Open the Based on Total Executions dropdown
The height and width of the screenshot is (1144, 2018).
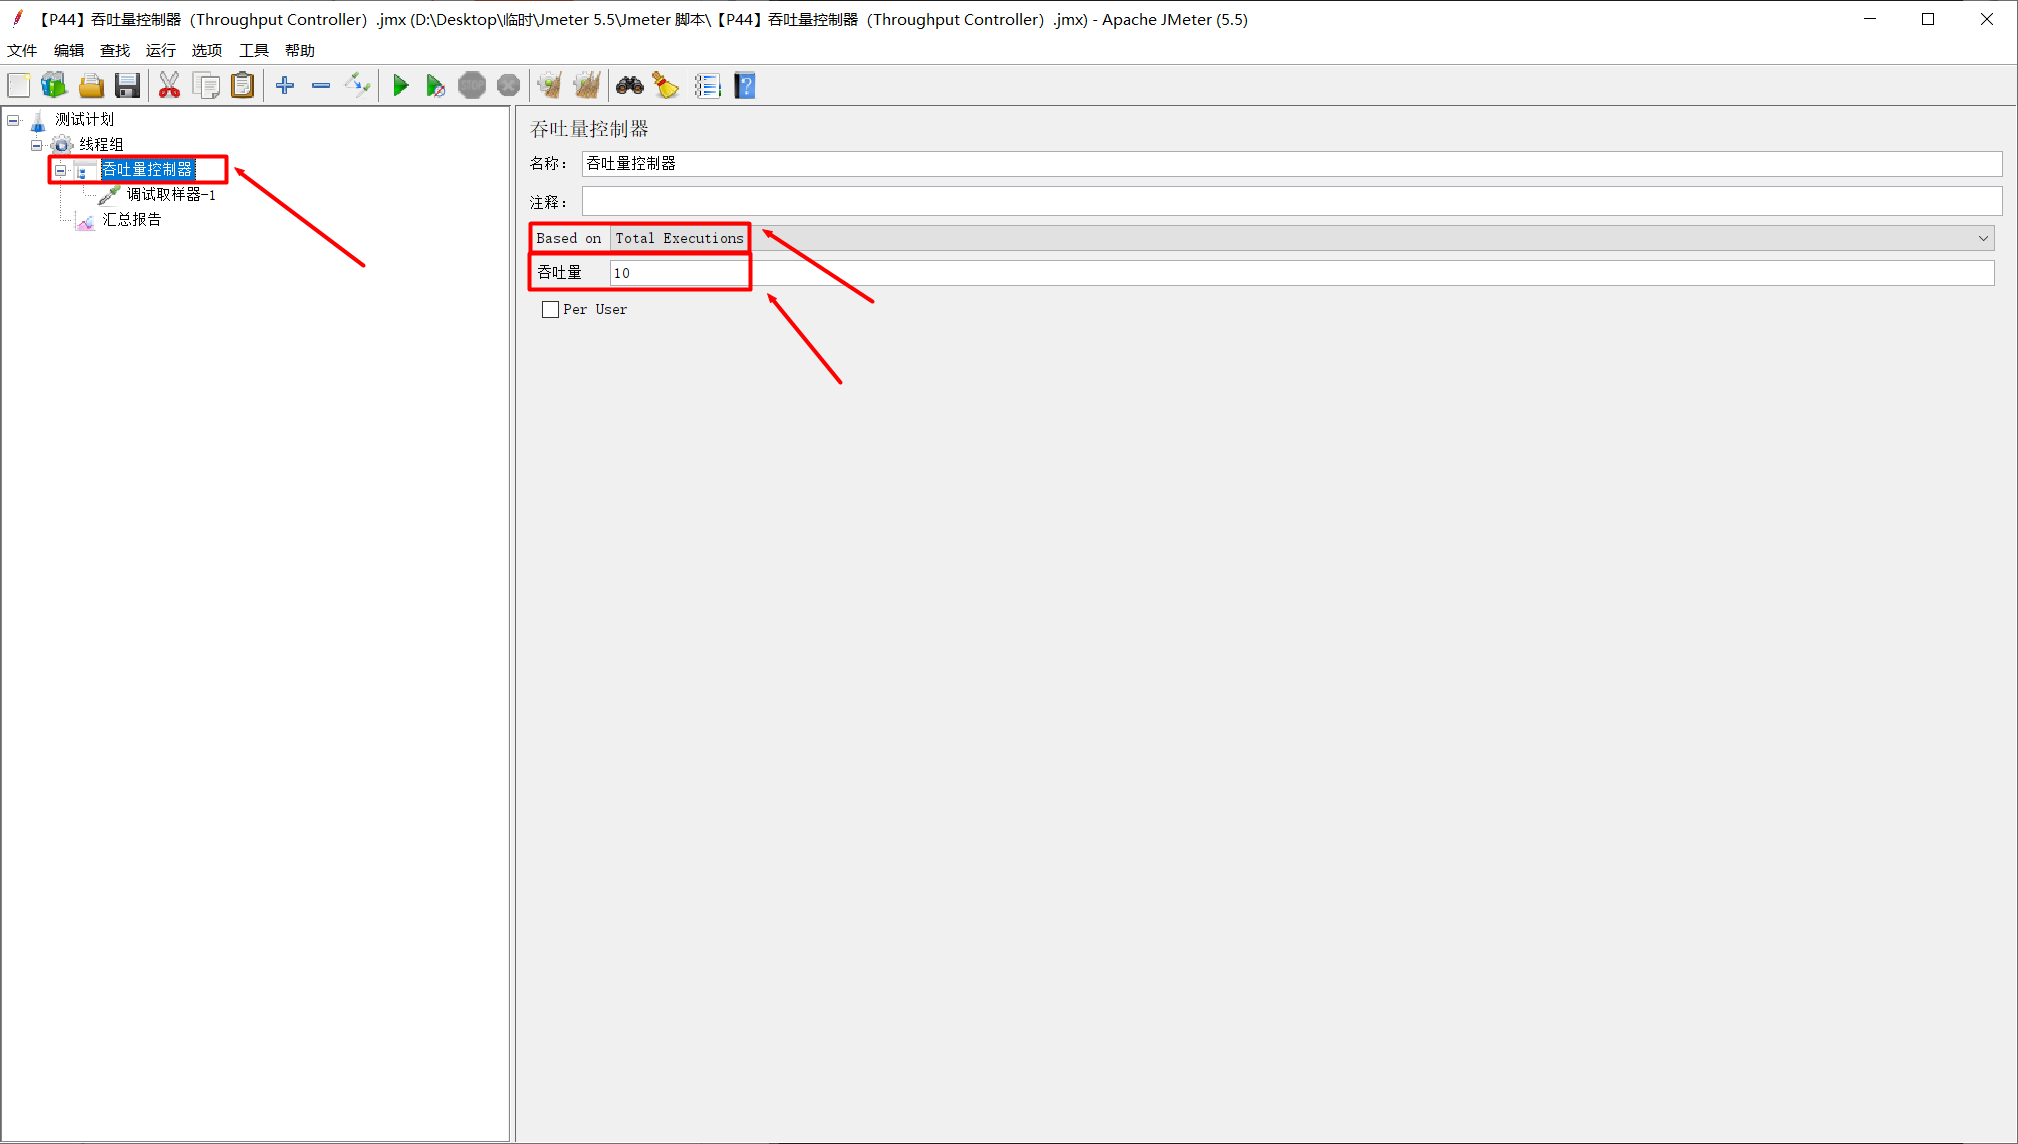pos(1302,238)
